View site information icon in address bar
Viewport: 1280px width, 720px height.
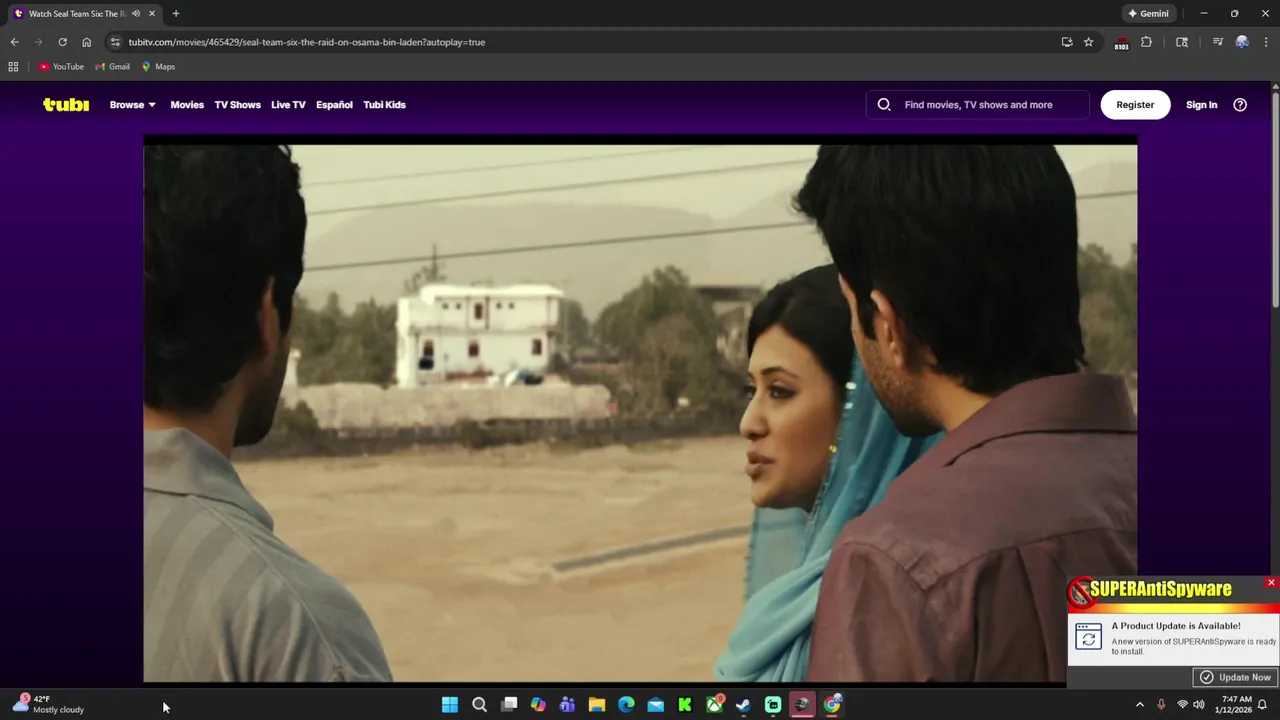pos(115,42)
